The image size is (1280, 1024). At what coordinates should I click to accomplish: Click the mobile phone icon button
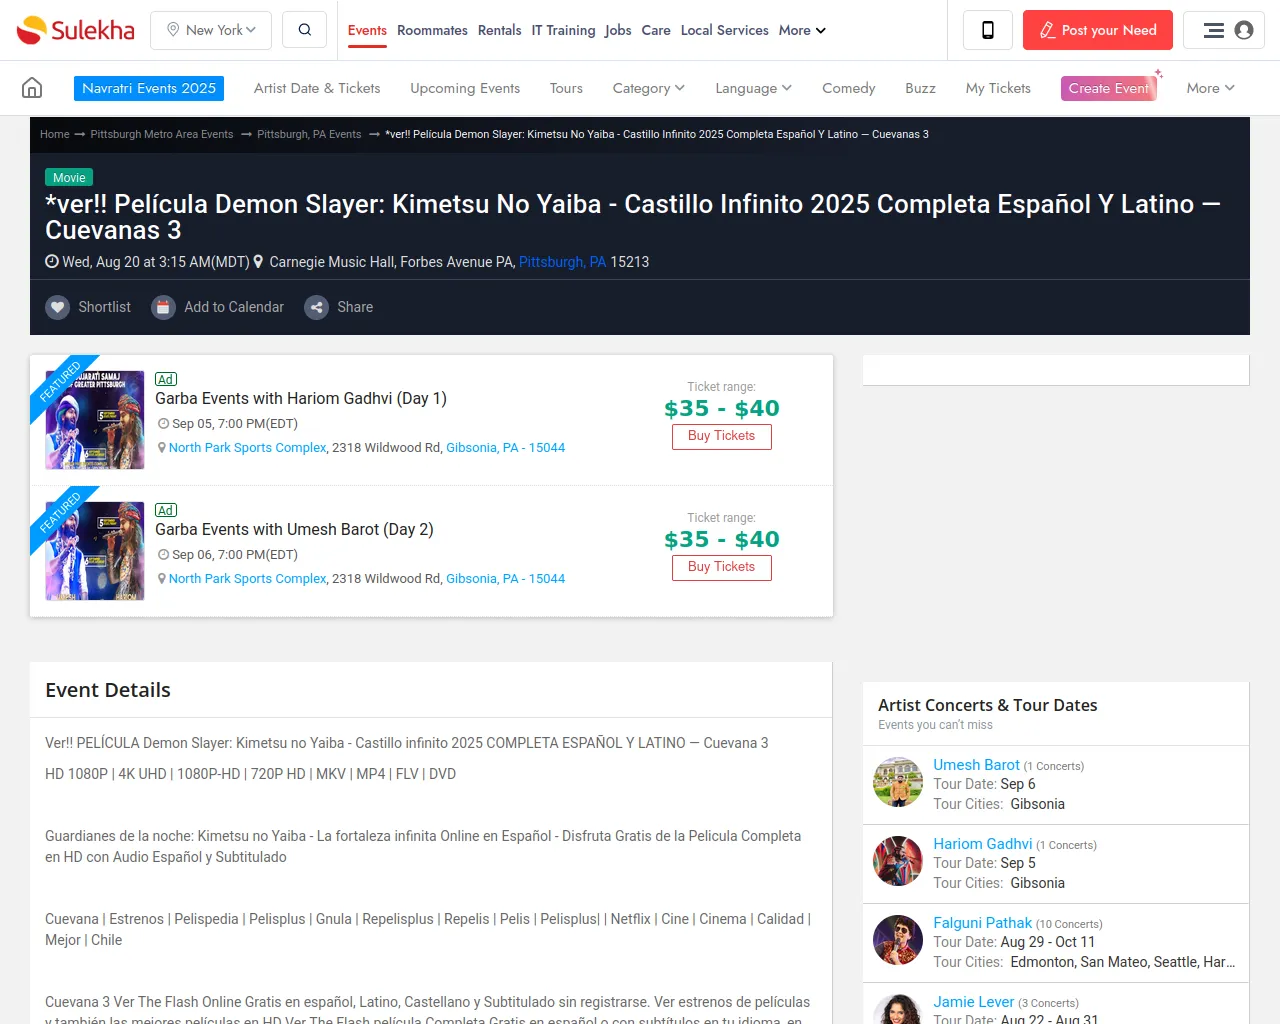coord(988,30)
